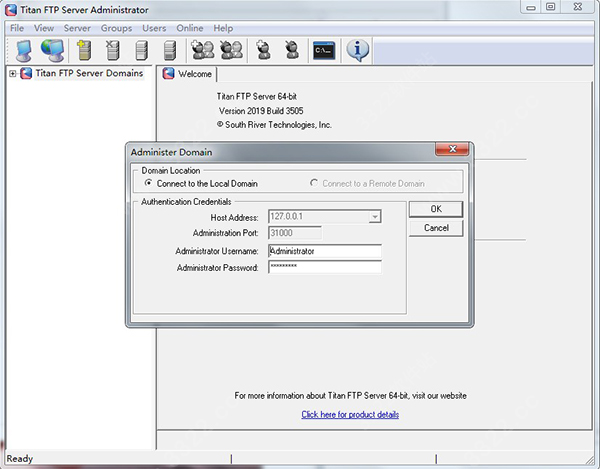
Task: Maximize the Titan FTP Server Administrator window
Action: point(551,7)
